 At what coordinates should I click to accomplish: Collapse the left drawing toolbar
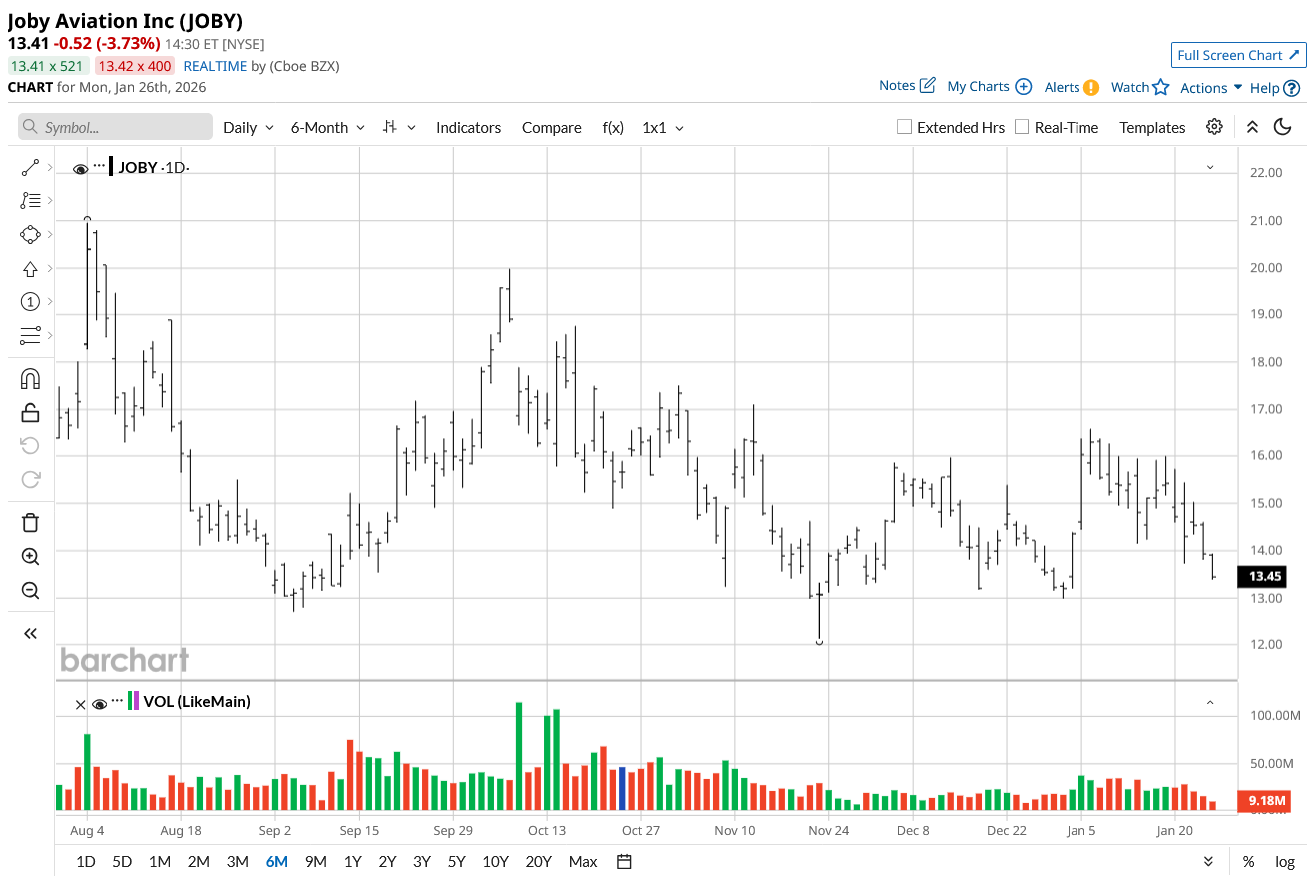[30, 633]
